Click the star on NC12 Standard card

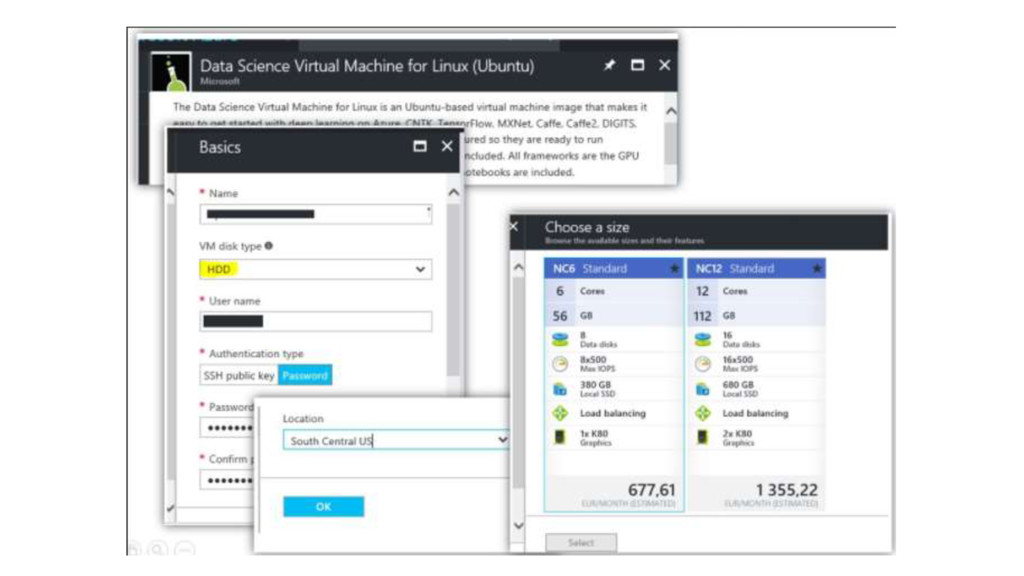click(x=816, y=268)
